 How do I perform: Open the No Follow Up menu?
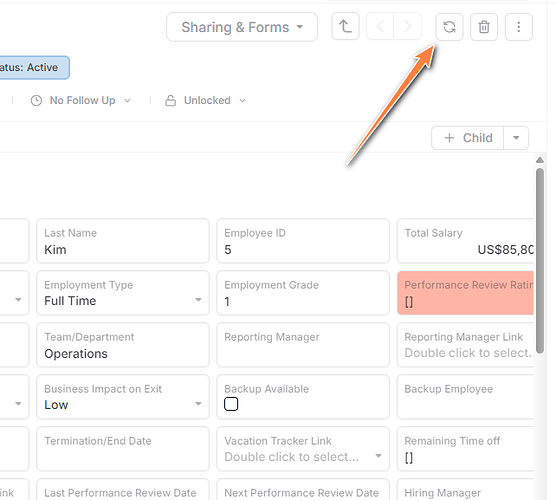point(81,101)
